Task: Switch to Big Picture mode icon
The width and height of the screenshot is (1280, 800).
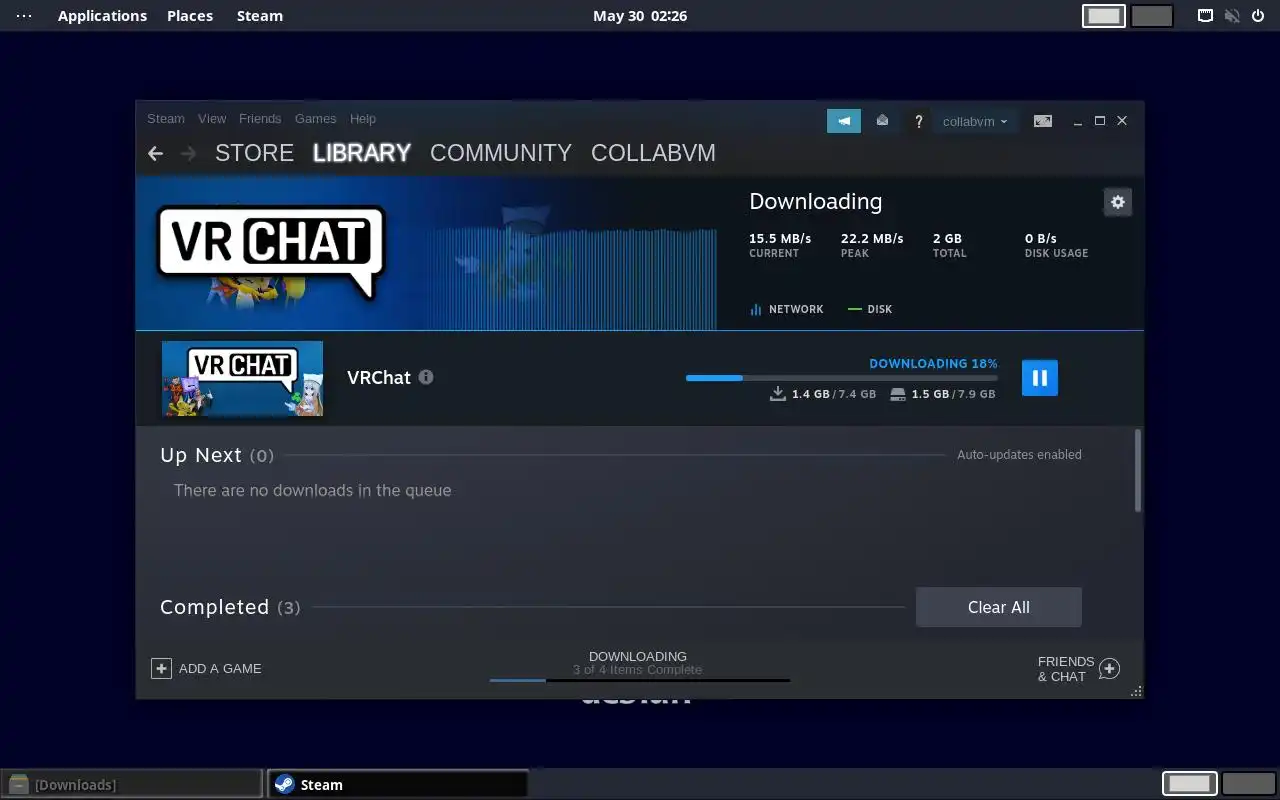Action: pos(1043,121)
